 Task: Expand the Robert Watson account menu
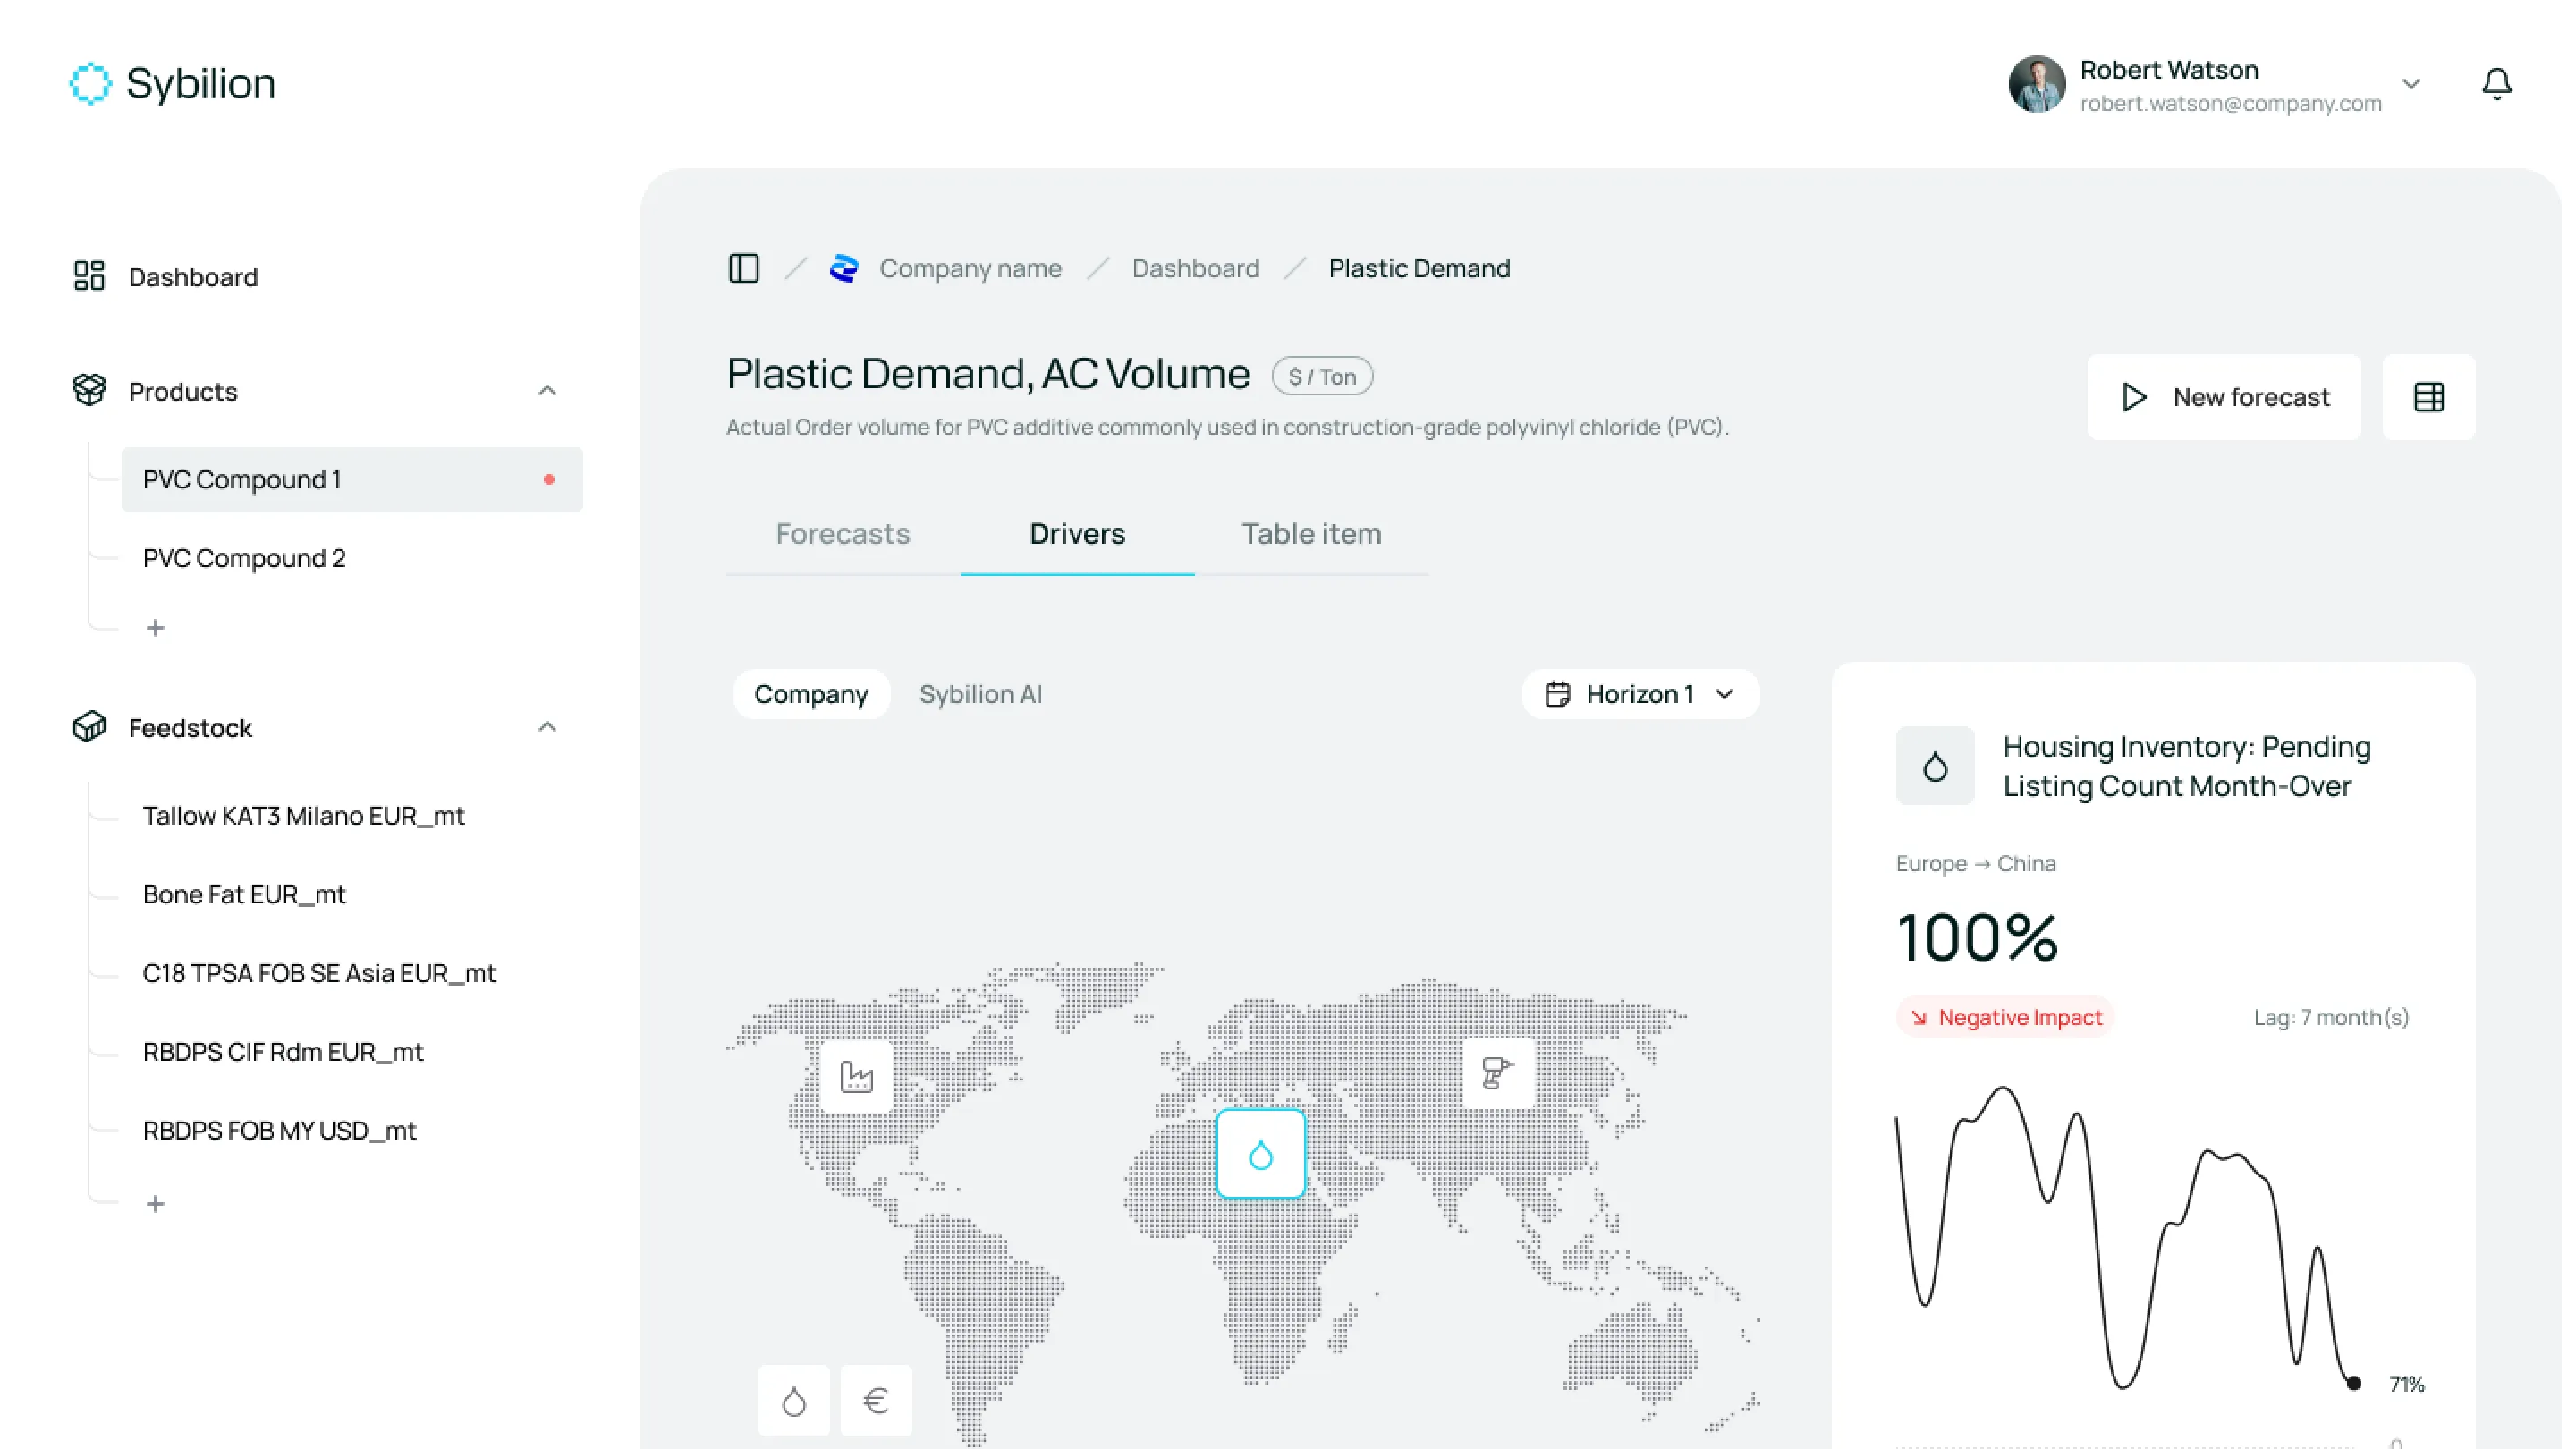(x=2411, y=84)
